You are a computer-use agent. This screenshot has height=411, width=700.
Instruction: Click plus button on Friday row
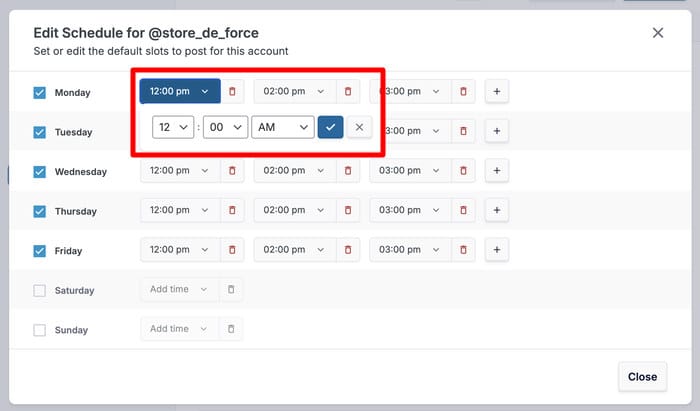pos(497,250)
